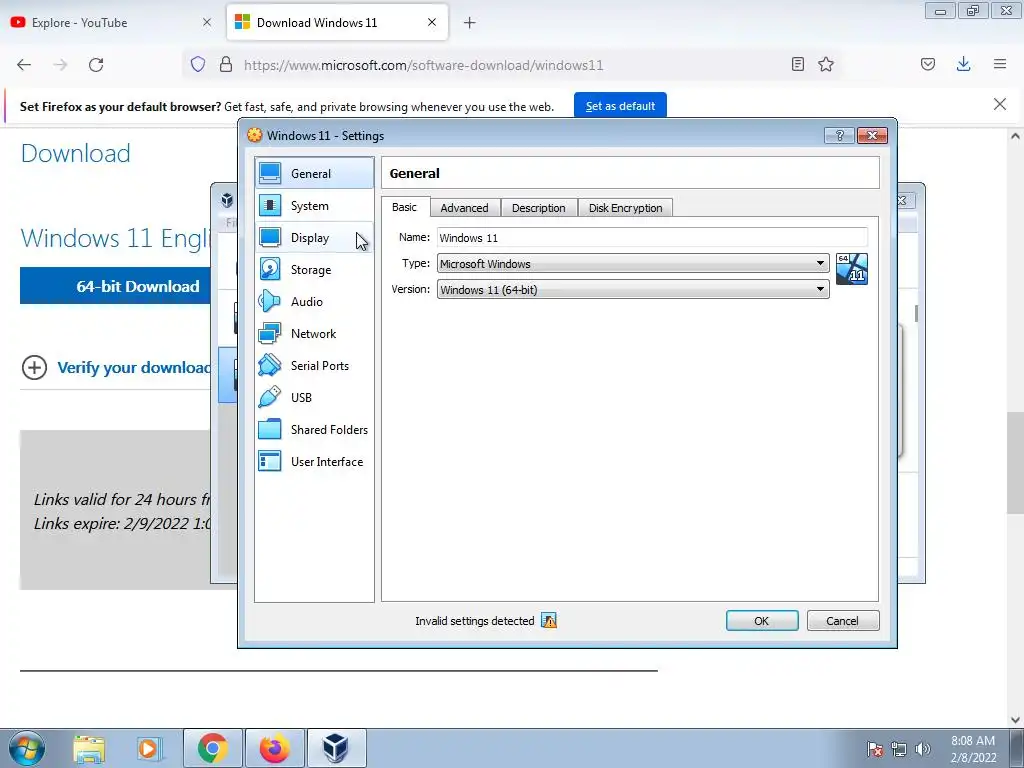Click the tracking protection shield icon

[198, 64]
